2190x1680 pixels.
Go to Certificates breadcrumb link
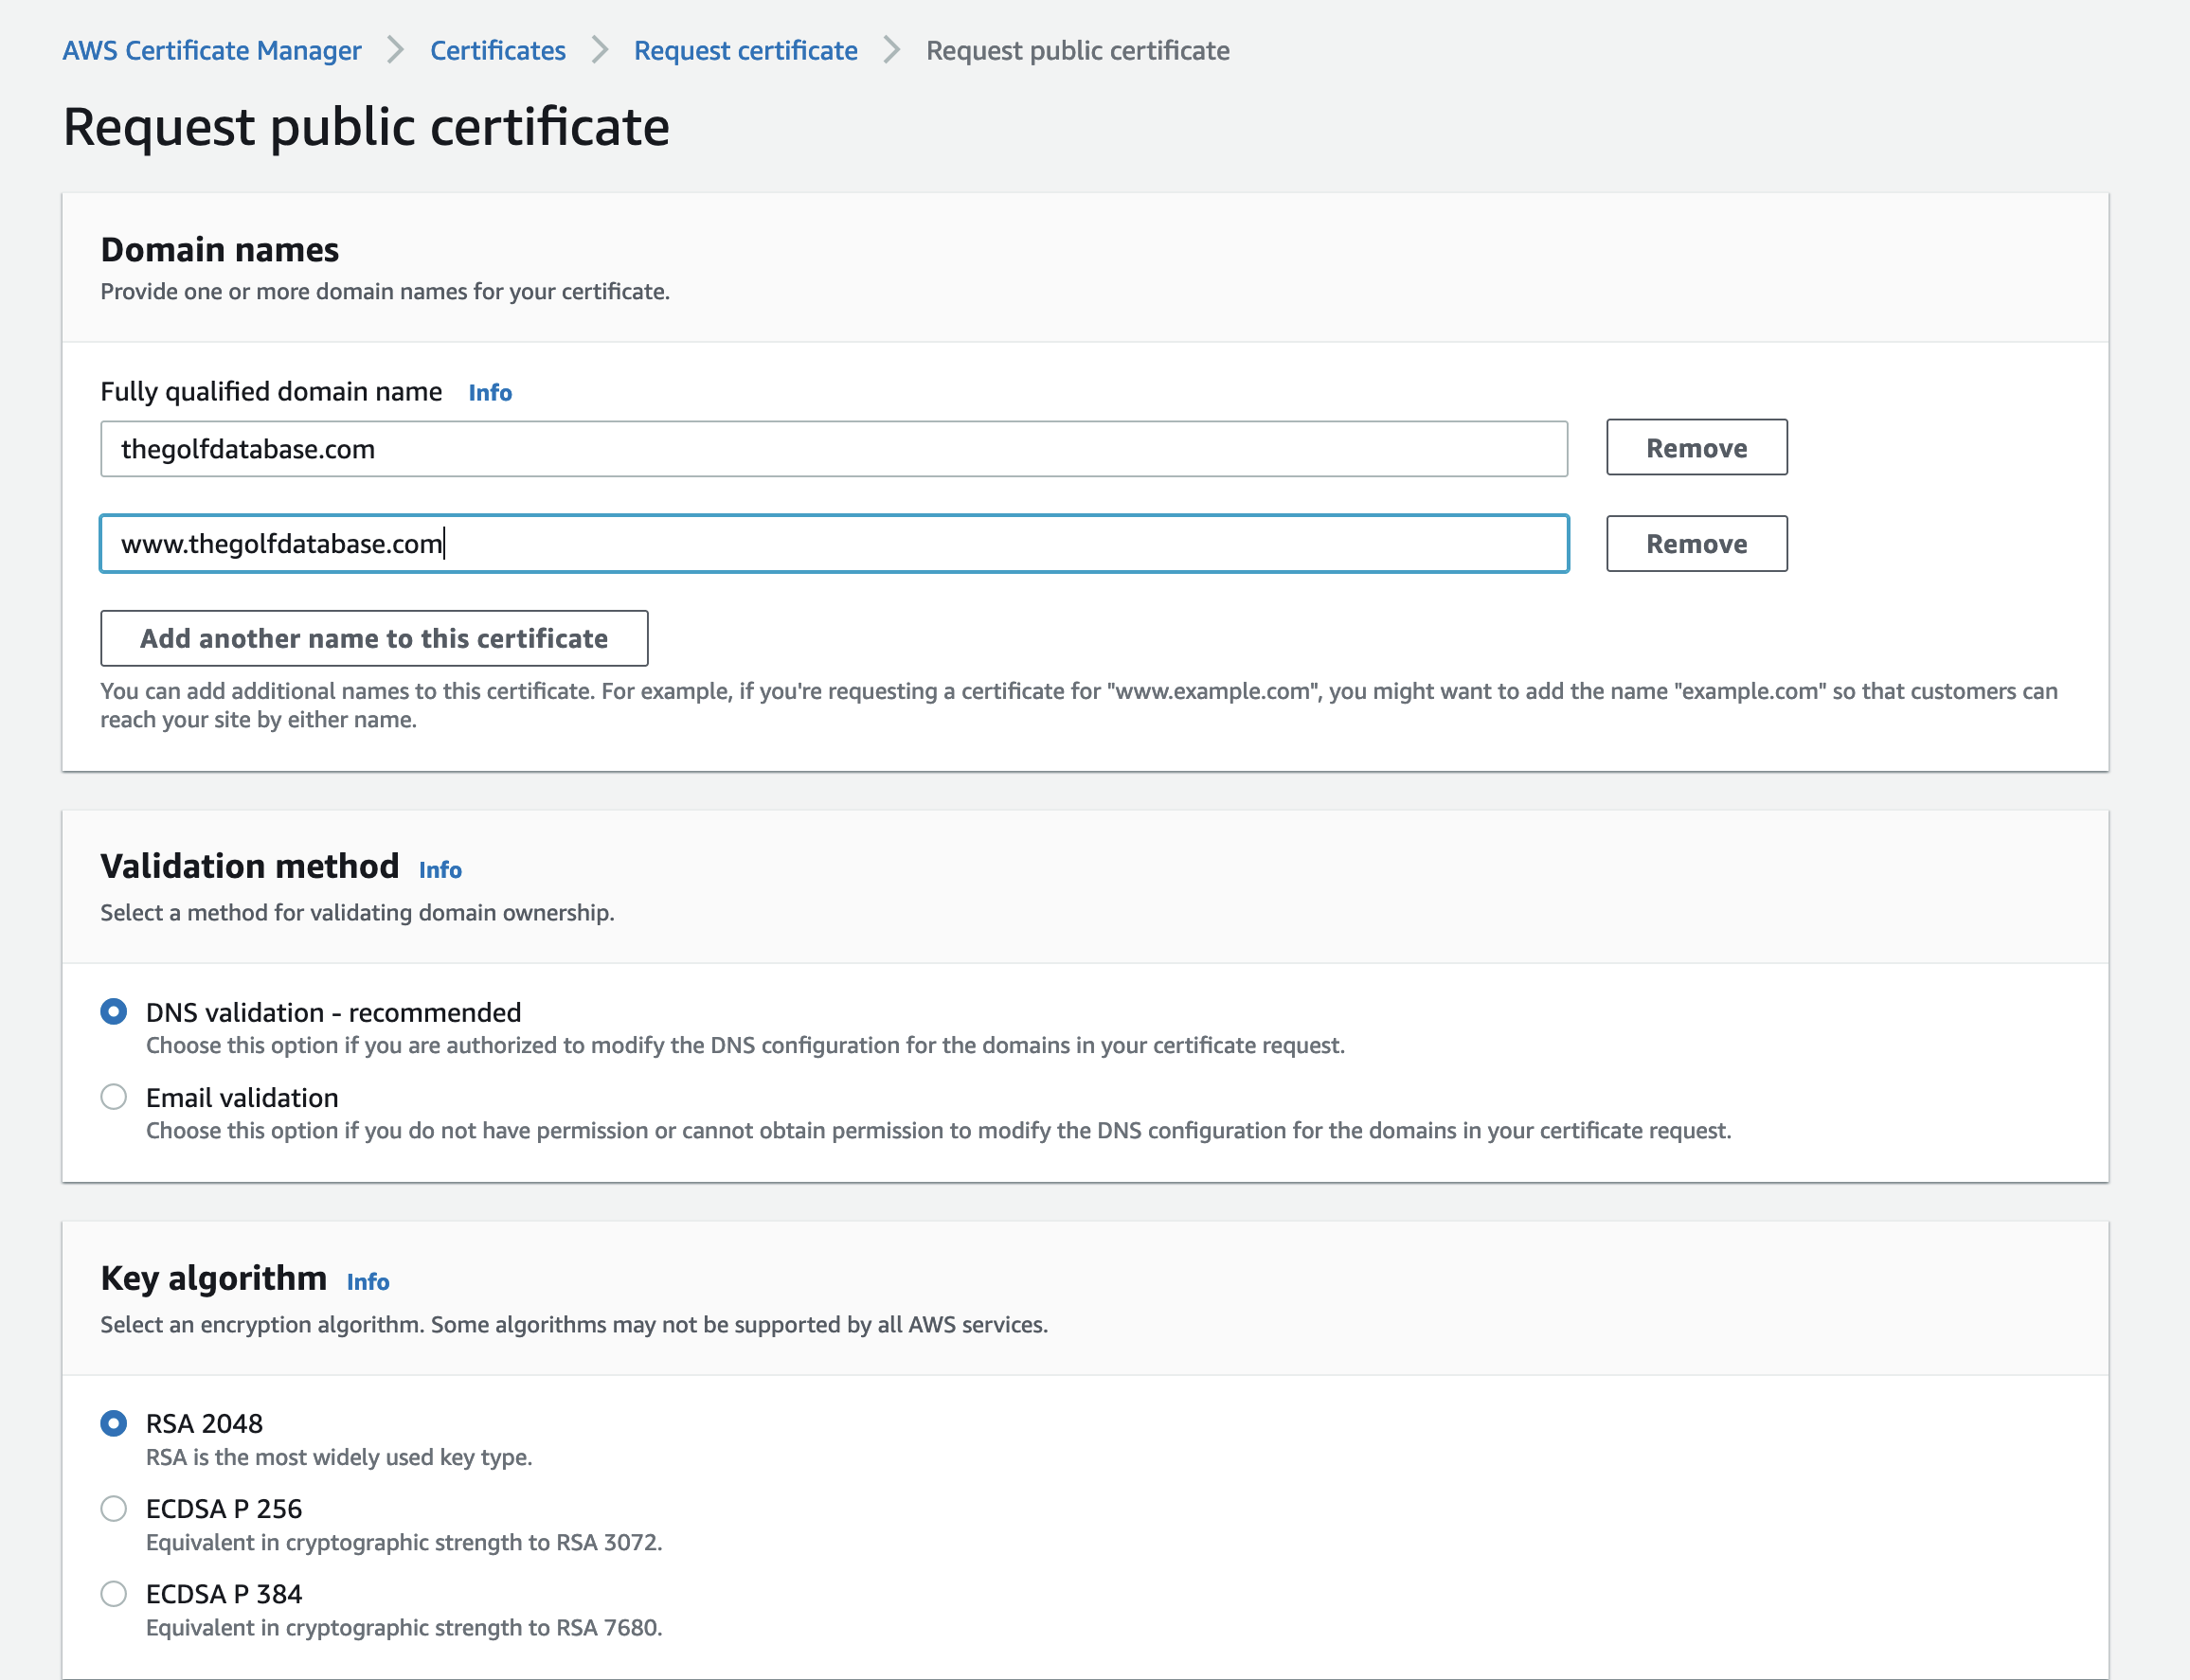pyautogui.click(x=497, y=50)
